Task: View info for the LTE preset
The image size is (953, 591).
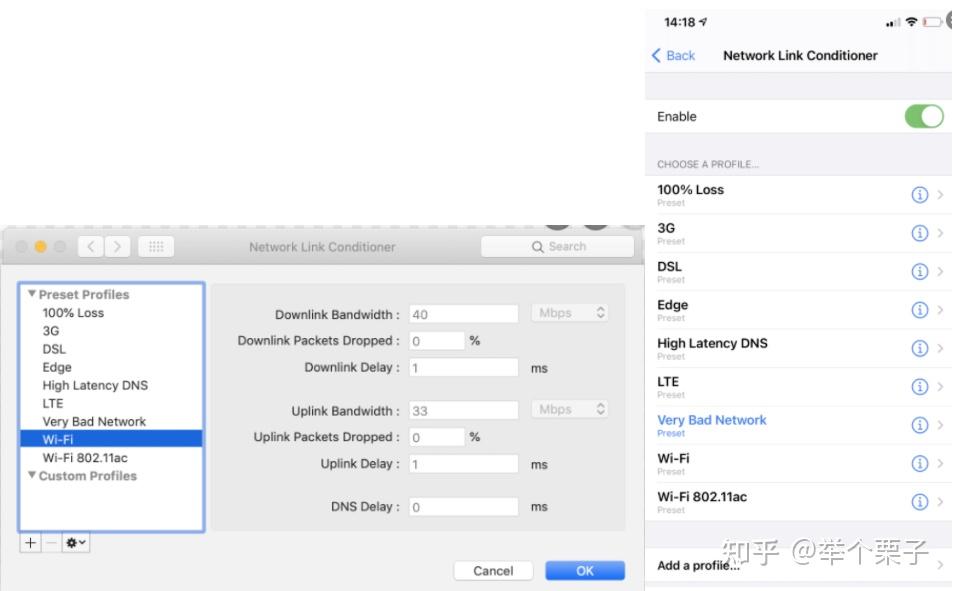Action: tap(920, 387)
